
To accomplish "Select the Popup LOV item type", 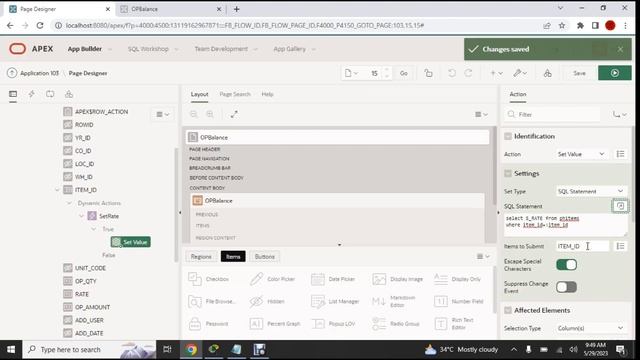I will (x=333, y=324).
